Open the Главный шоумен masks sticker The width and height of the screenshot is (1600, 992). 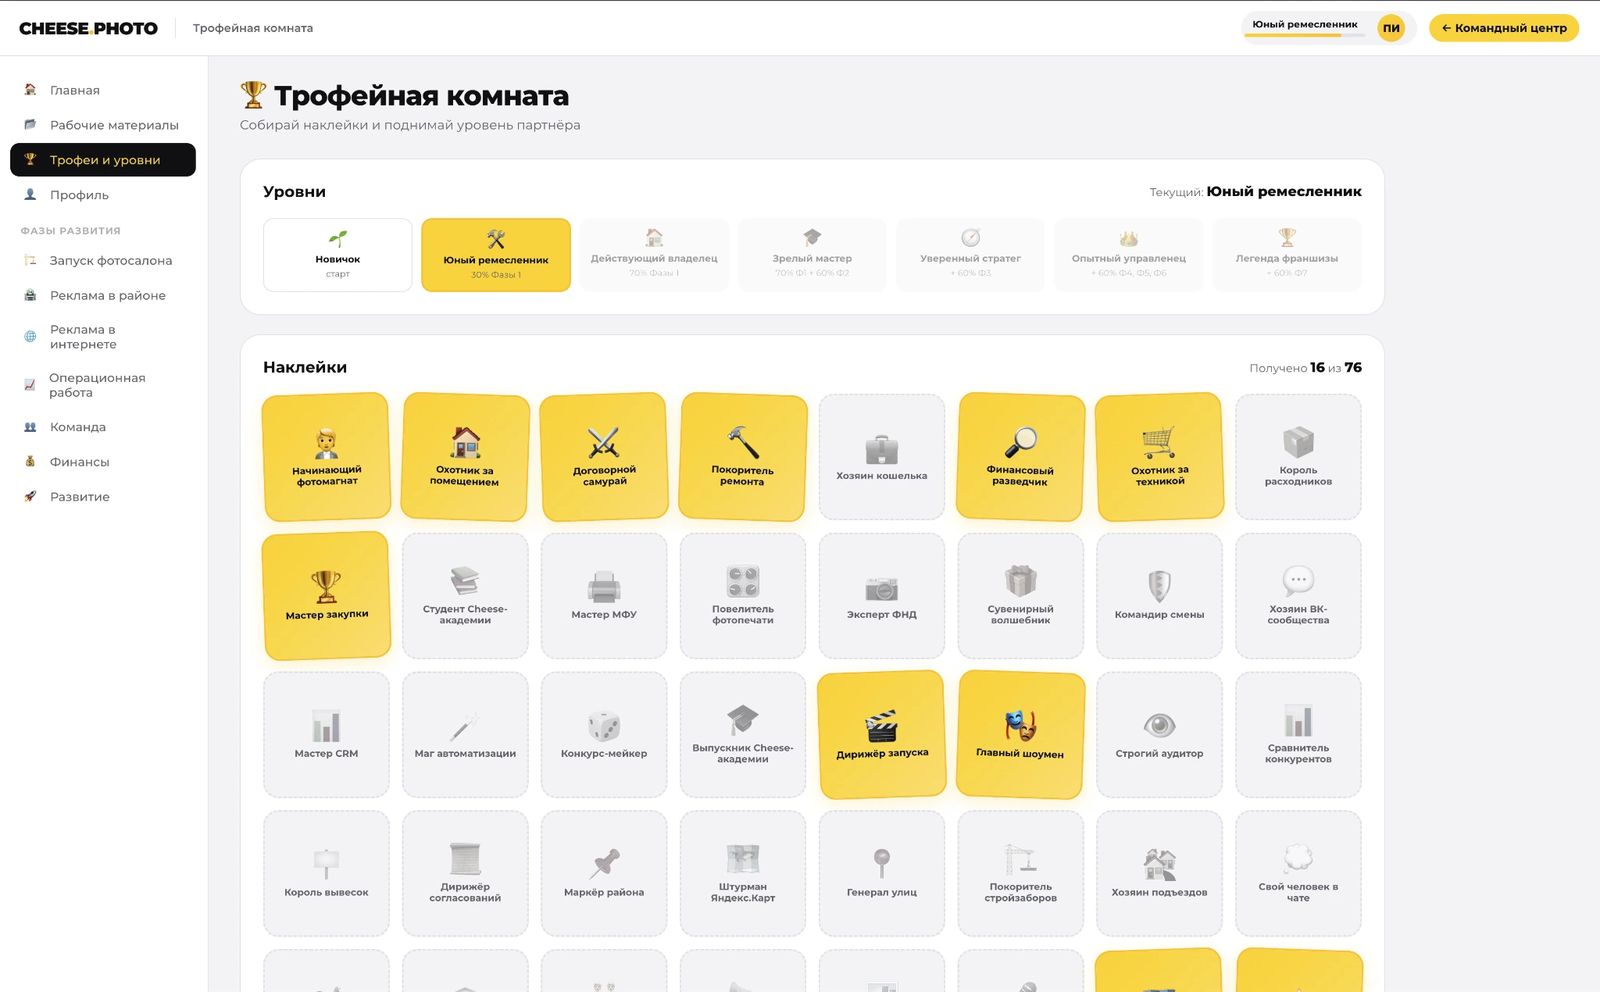tap(1020, 735)
